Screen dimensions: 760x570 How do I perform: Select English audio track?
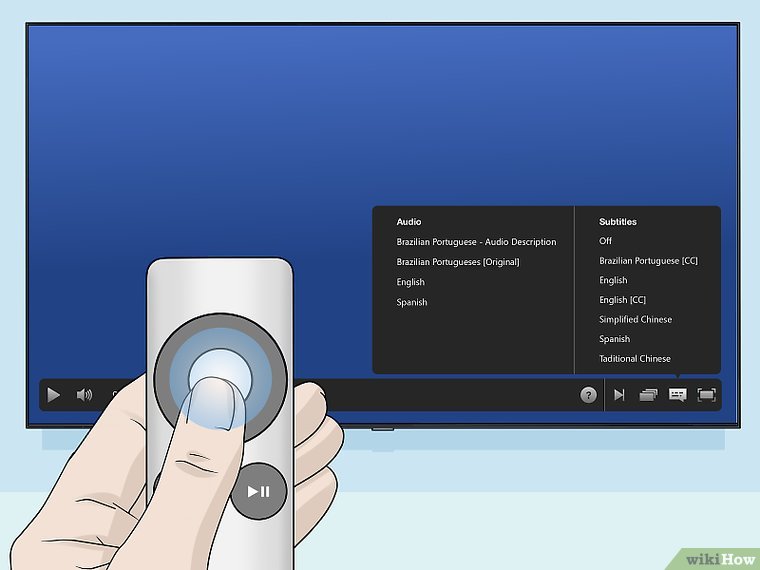(411, 282)
